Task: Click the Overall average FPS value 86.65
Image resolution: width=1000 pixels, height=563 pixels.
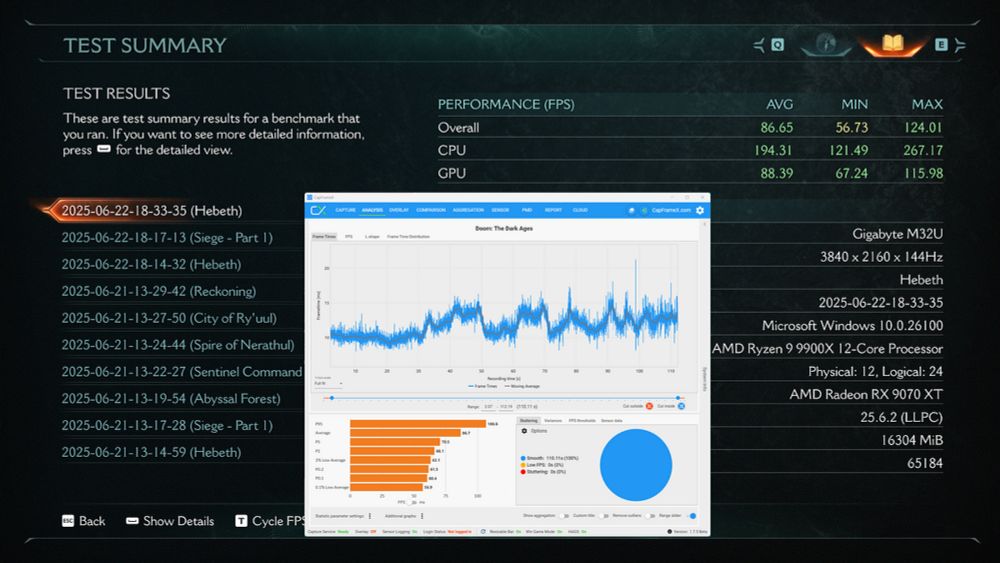Action: click(x=776, y=128)
